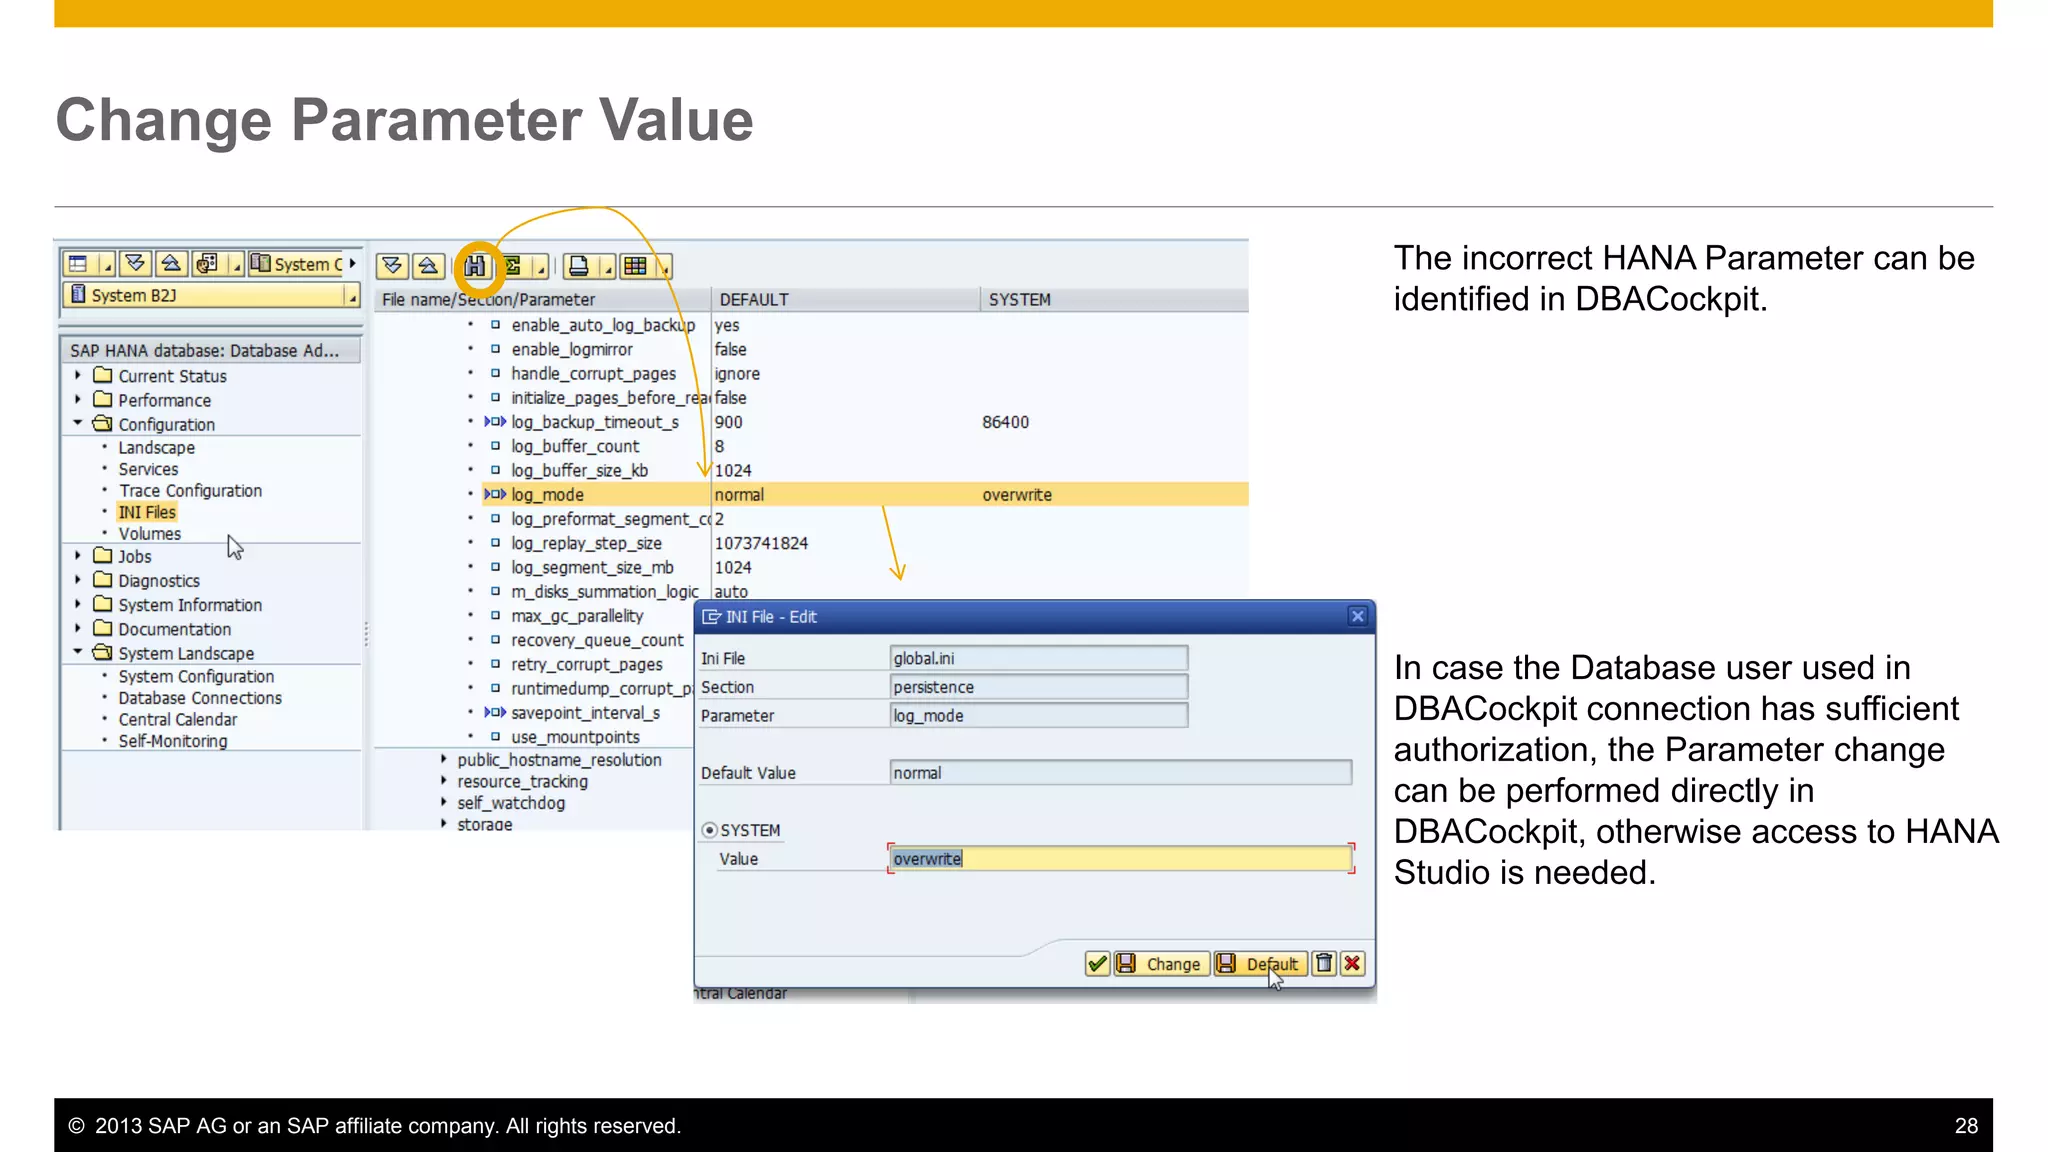Click the Default button in dialog

[x=1260, y=964]
